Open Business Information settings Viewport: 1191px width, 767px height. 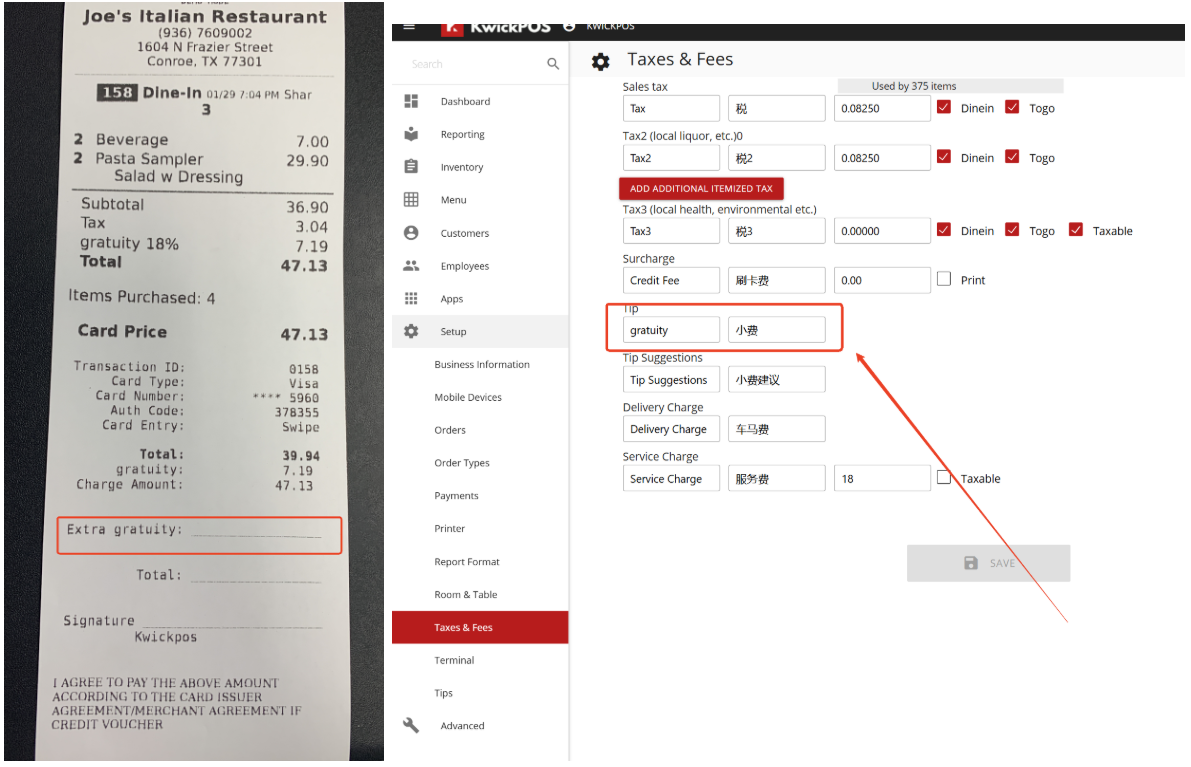point(480,364)
